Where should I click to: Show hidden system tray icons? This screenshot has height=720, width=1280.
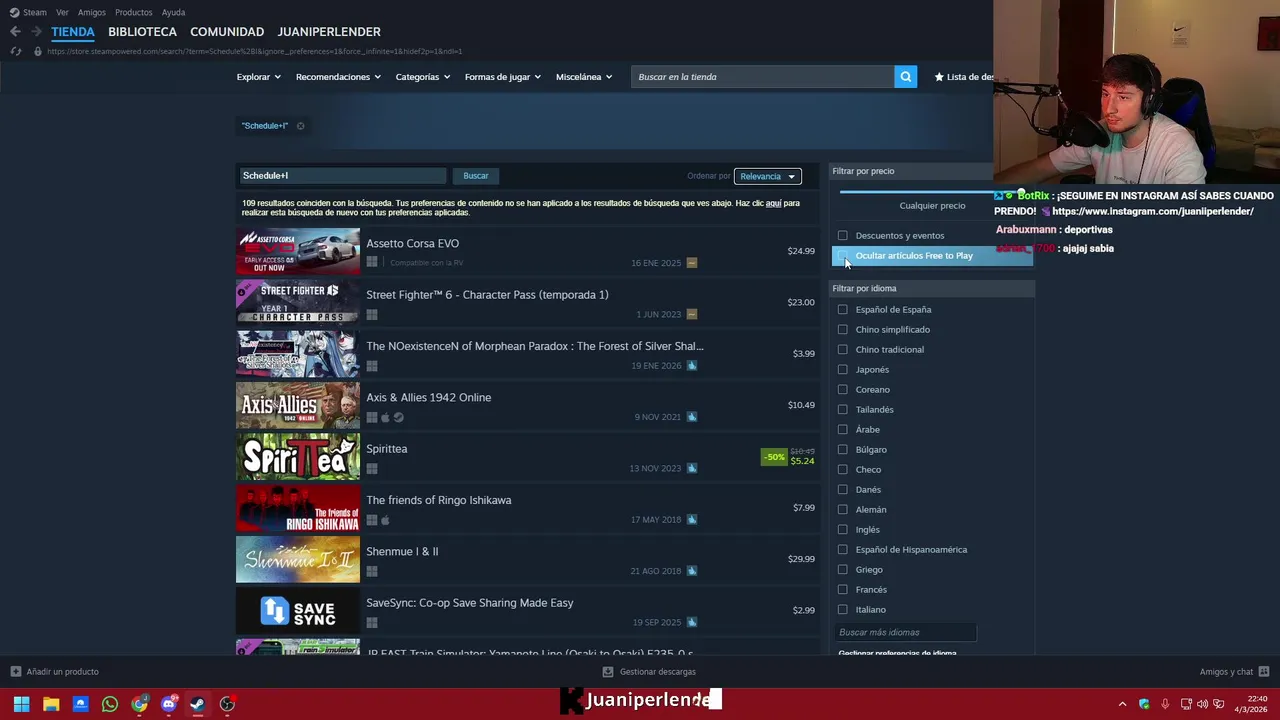tap(1122, 704)
